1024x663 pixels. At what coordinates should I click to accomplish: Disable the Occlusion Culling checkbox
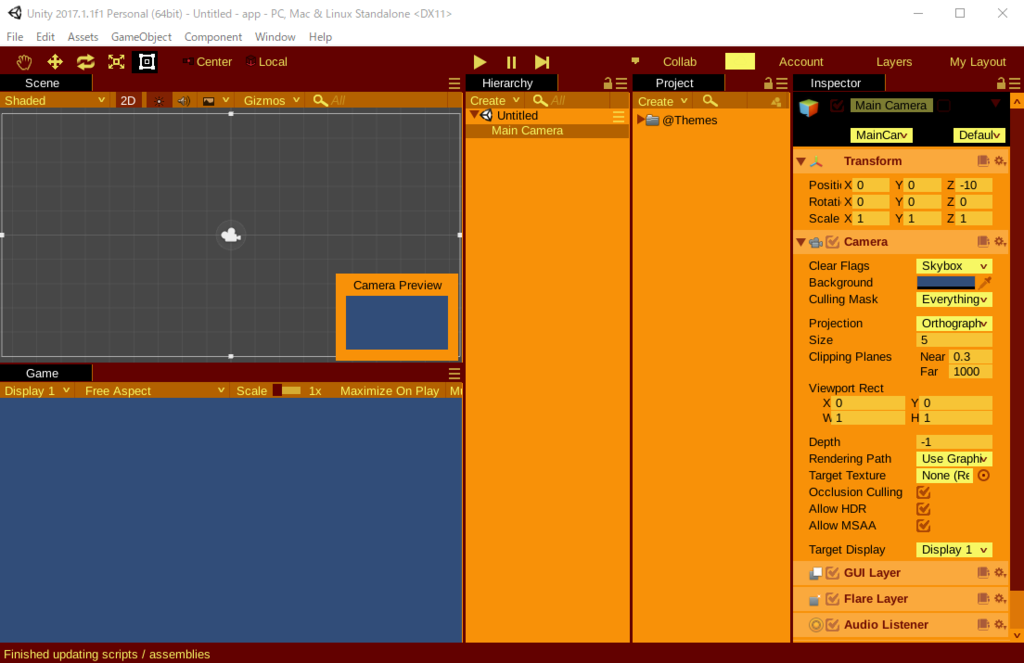point(922,492)
